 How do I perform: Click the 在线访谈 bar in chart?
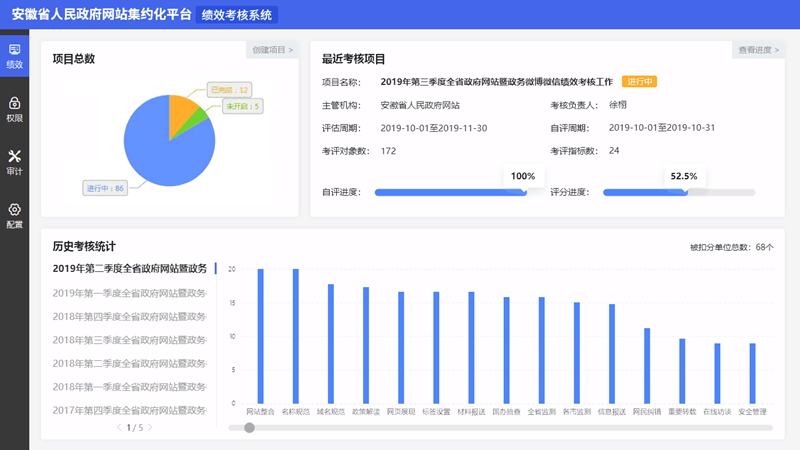click(717, 373)
